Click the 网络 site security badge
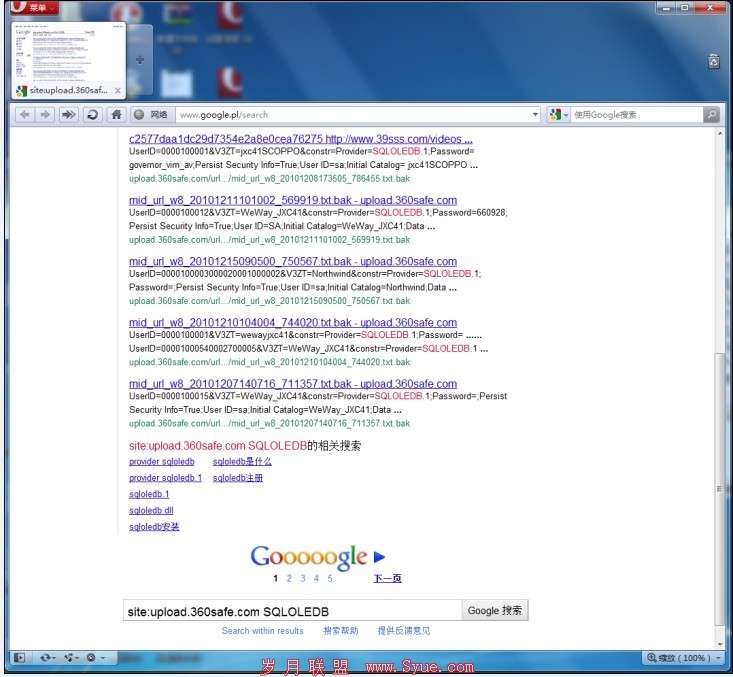 151,115
